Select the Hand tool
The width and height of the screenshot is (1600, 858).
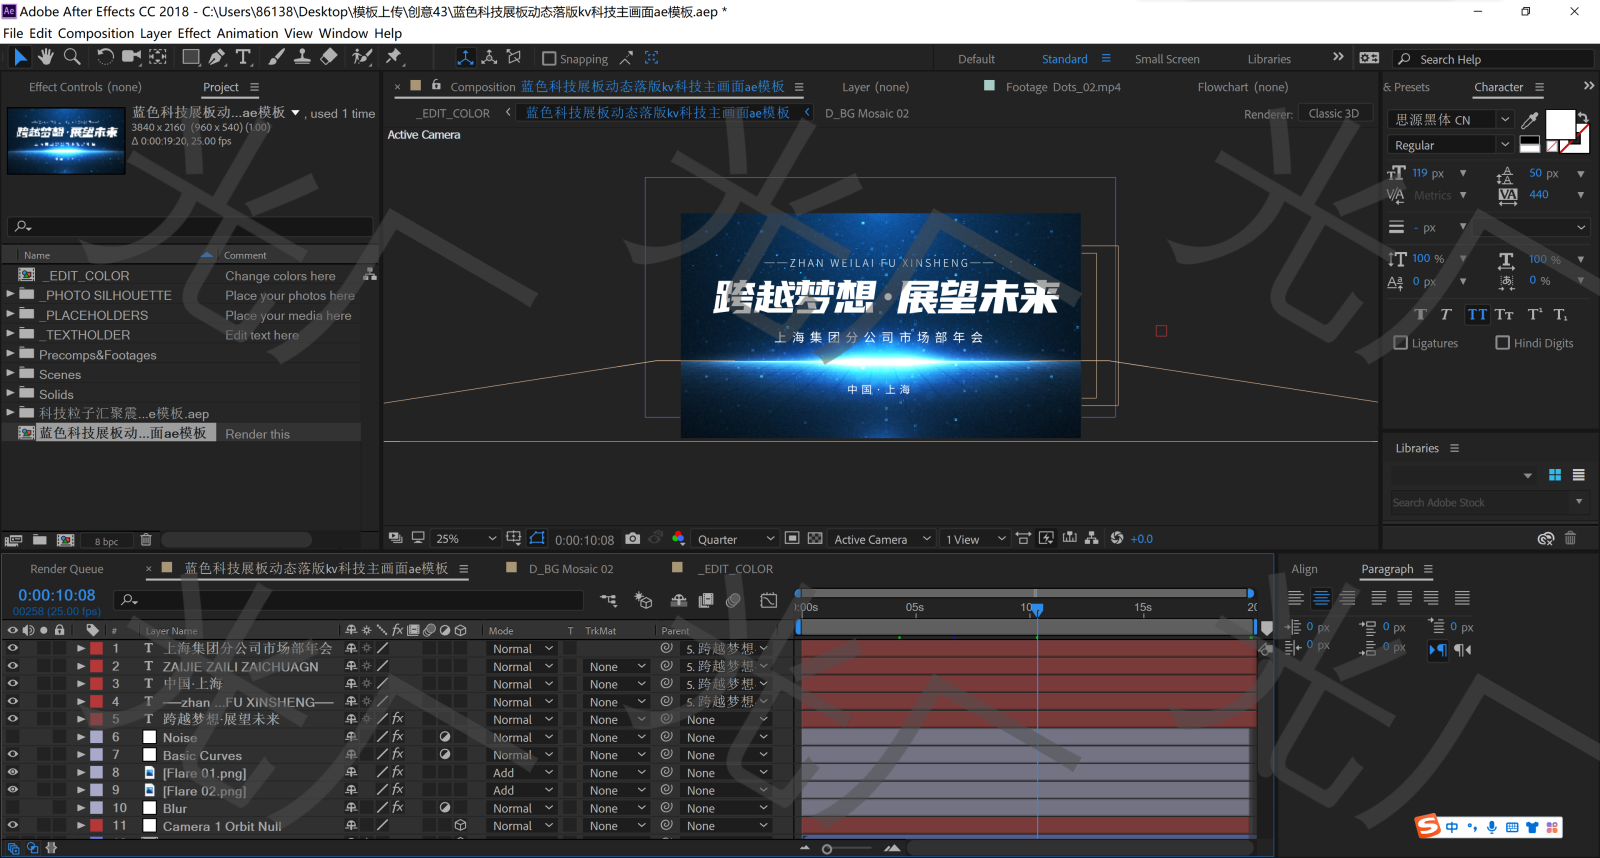point(46,57)
